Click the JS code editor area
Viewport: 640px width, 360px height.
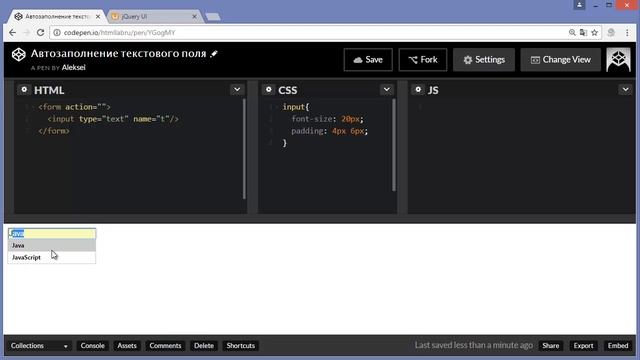click(x=521, y=155)
